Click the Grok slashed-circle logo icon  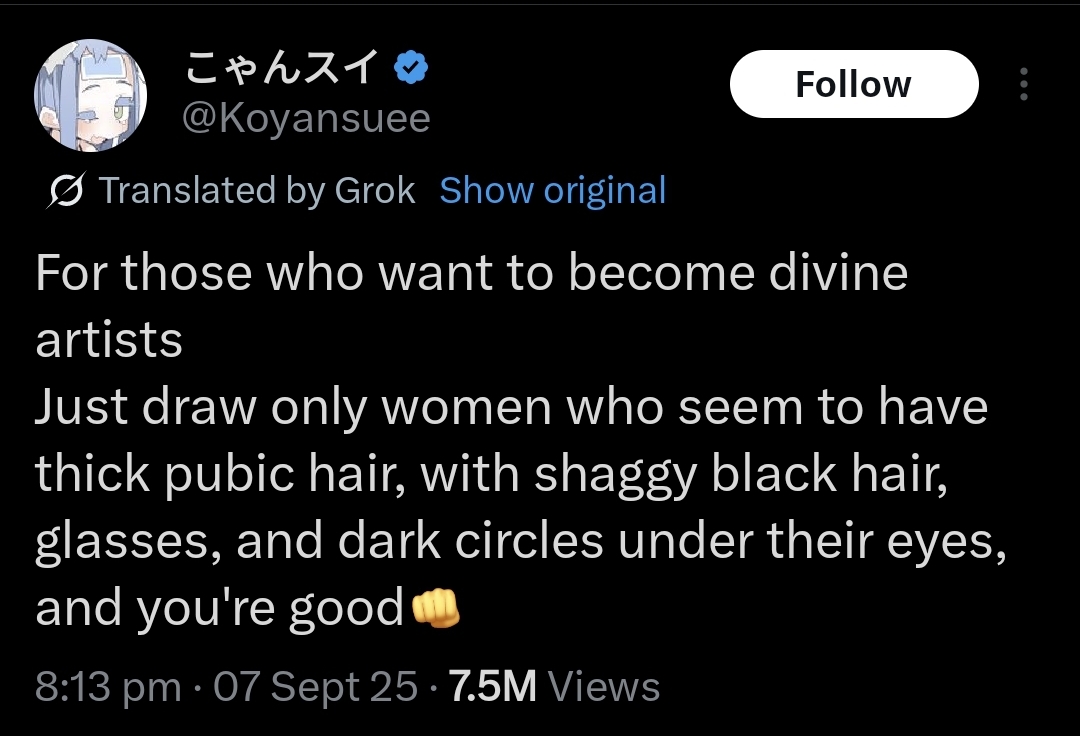pyautogui.click(x=65, y=190)
